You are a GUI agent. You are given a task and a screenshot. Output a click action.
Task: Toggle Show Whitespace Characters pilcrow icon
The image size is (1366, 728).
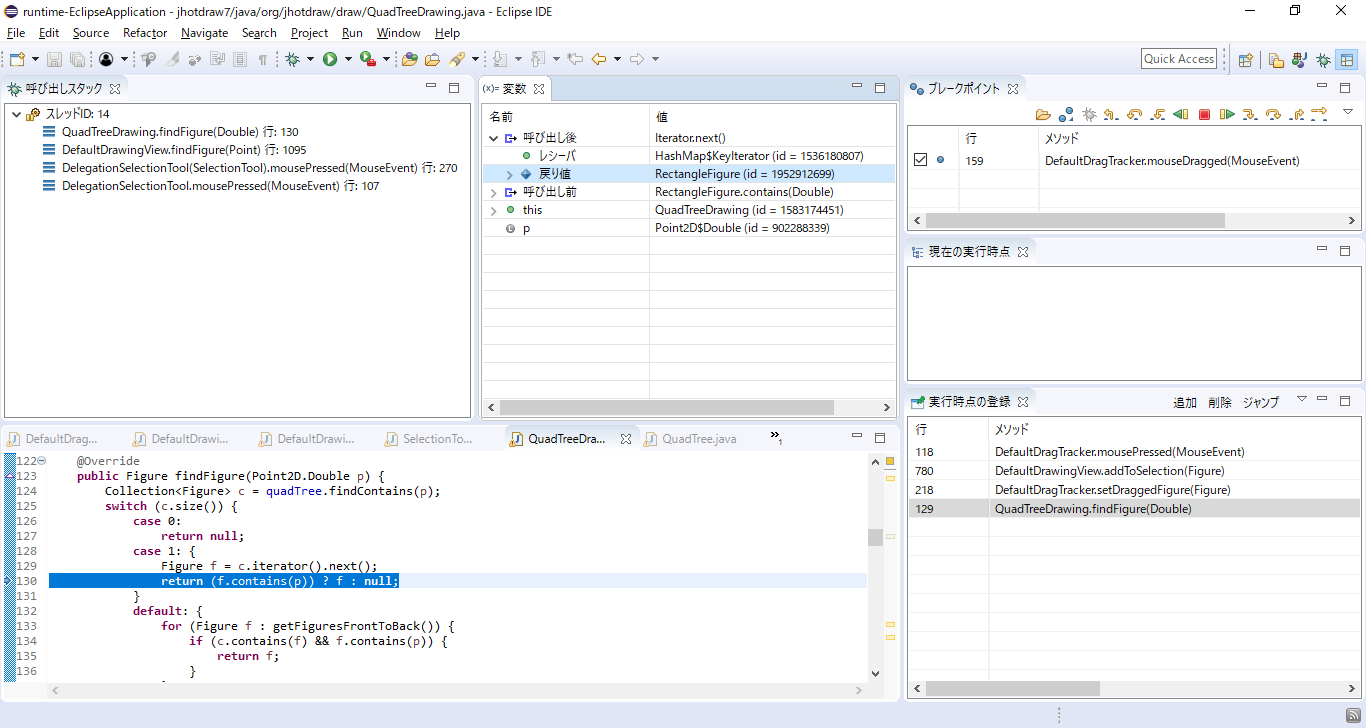point(263,59)
